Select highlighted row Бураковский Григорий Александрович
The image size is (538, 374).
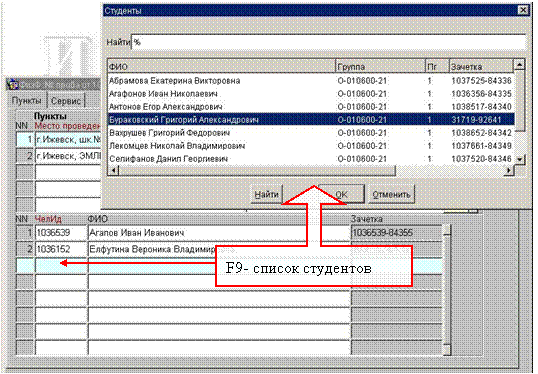(x=311, y=120)
